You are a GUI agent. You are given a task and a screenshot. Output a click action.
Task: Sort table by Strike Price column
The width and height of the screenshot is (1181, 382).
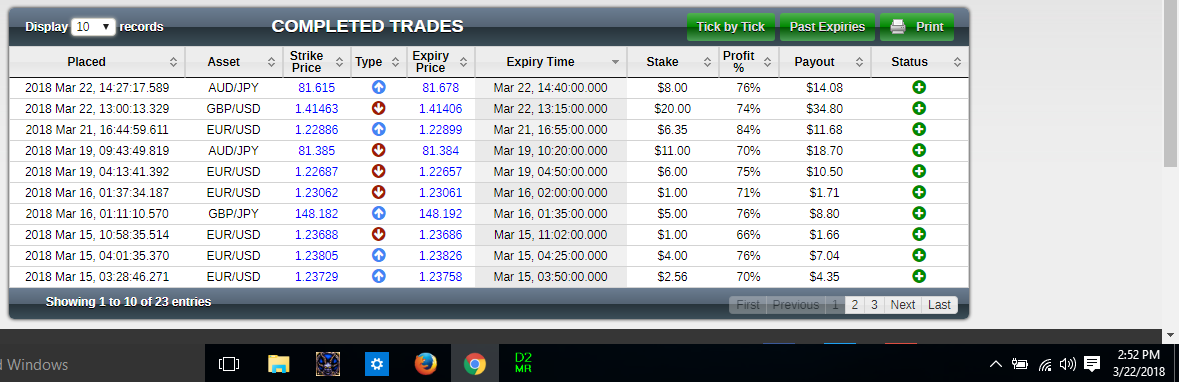316,62
